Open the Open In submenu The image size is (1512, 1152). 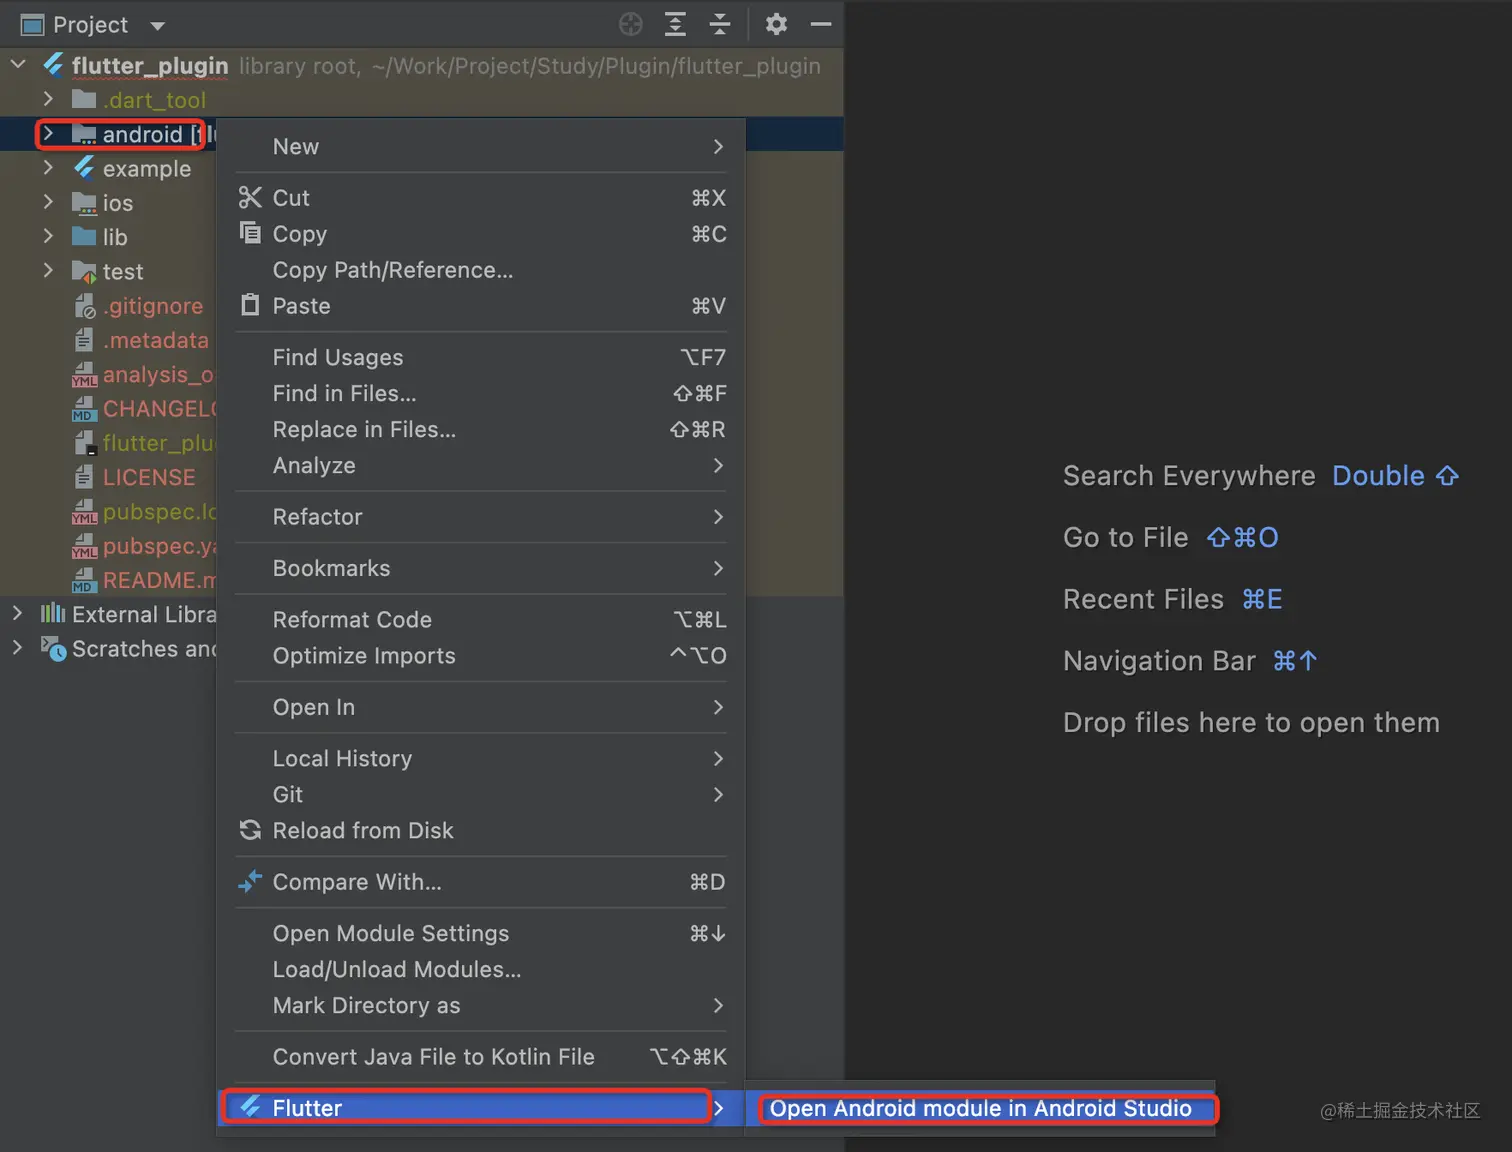click(481, 707)
